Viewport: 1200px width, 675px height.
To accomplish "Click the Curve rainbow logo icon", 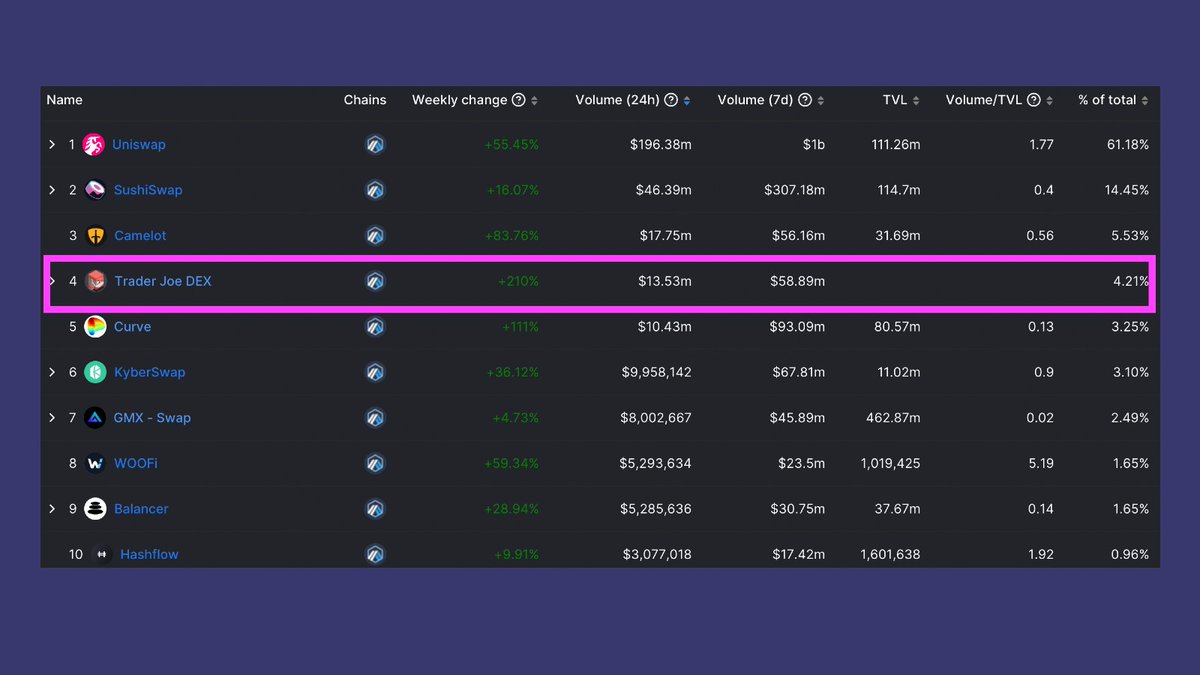I will click(95, 327).
